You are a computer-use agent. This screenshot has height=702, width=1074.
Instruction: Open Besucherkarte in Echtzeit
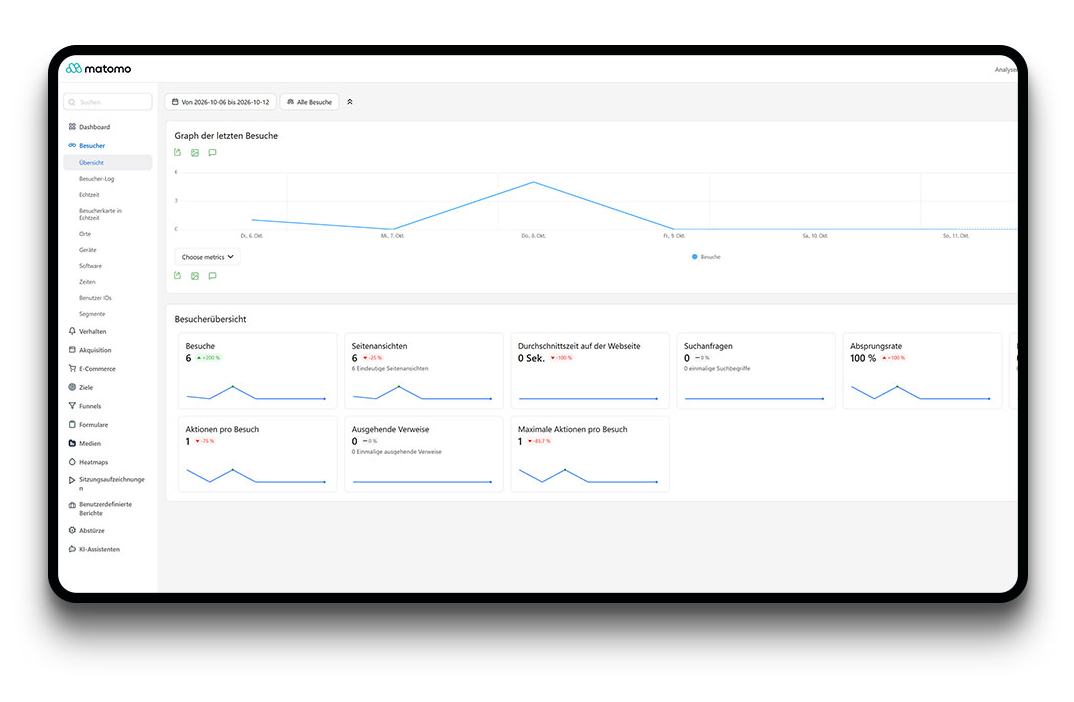click(x=100, y=214)
